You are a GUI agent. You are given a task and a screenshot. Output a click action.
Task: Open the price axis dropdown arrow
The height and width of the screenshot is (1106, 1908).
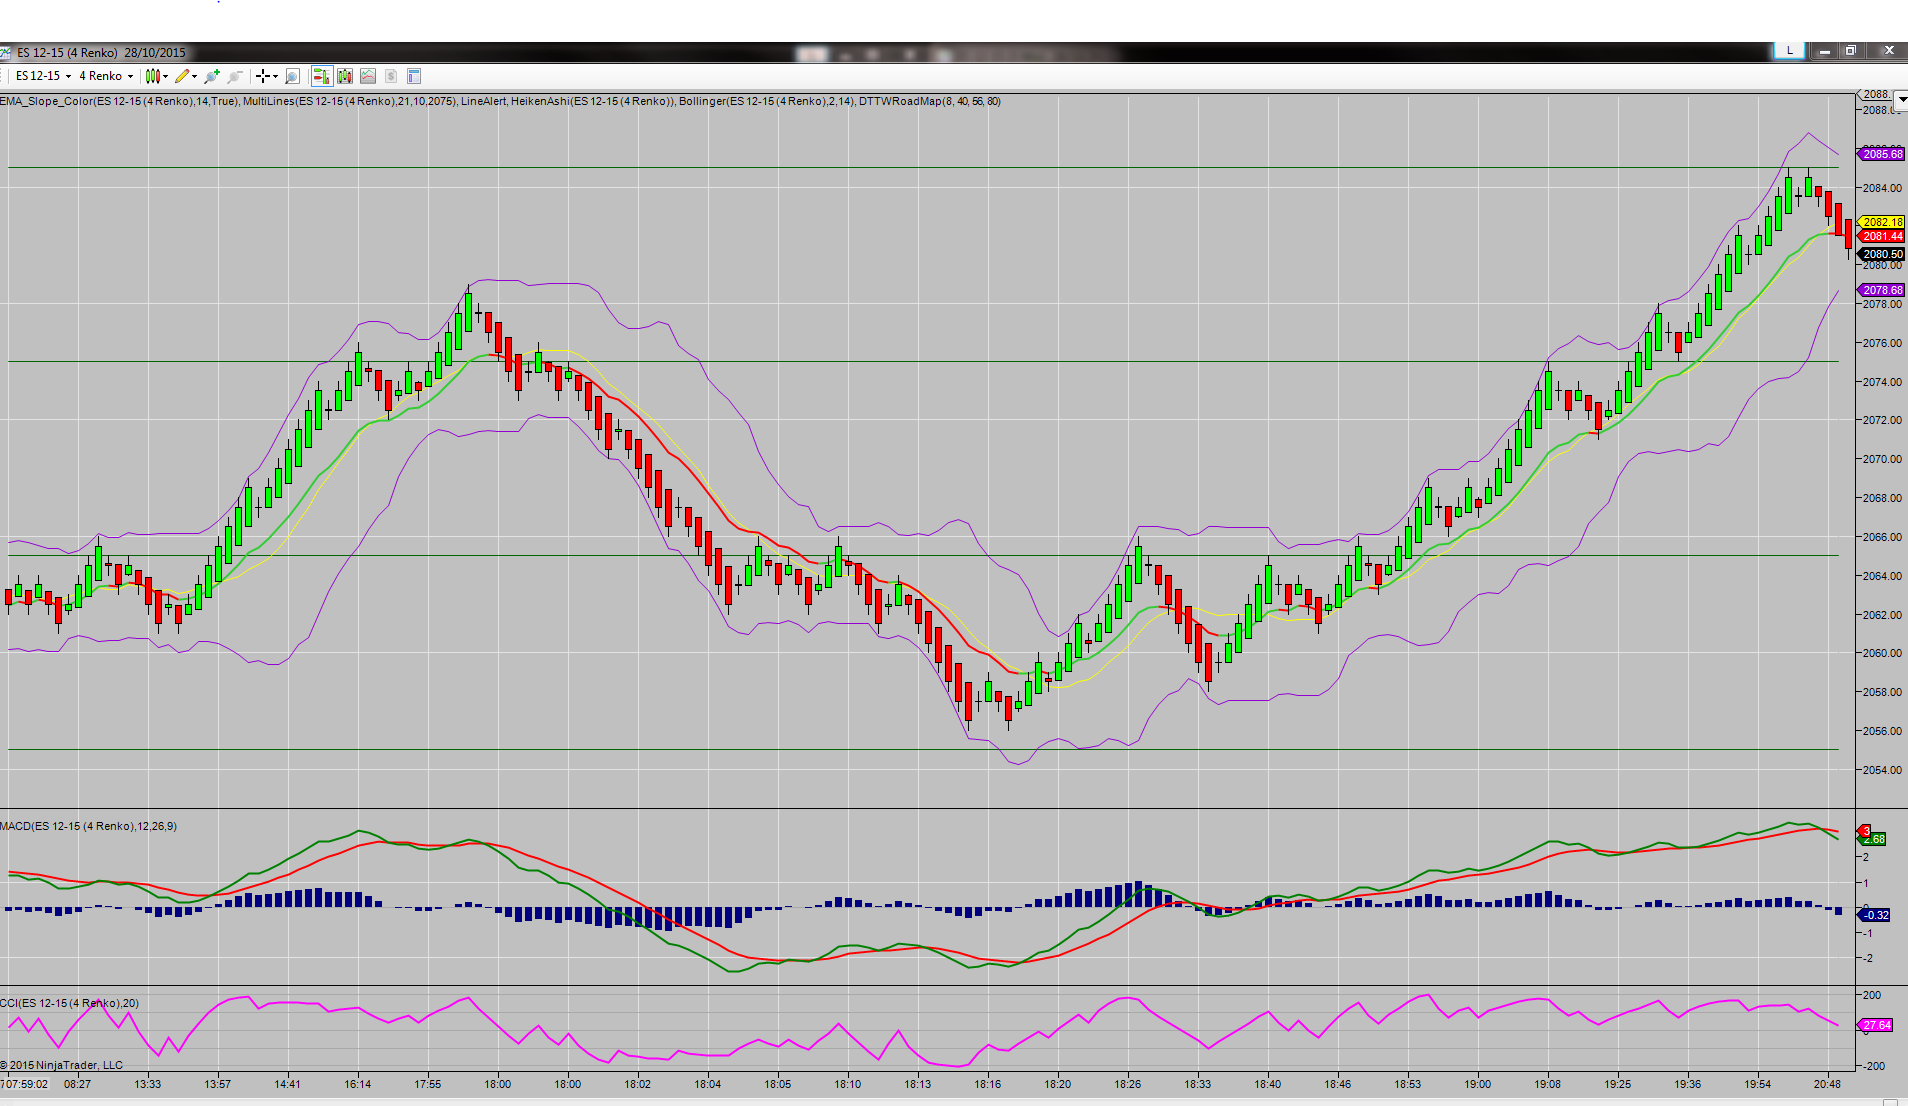click(x=1901, y=99)
